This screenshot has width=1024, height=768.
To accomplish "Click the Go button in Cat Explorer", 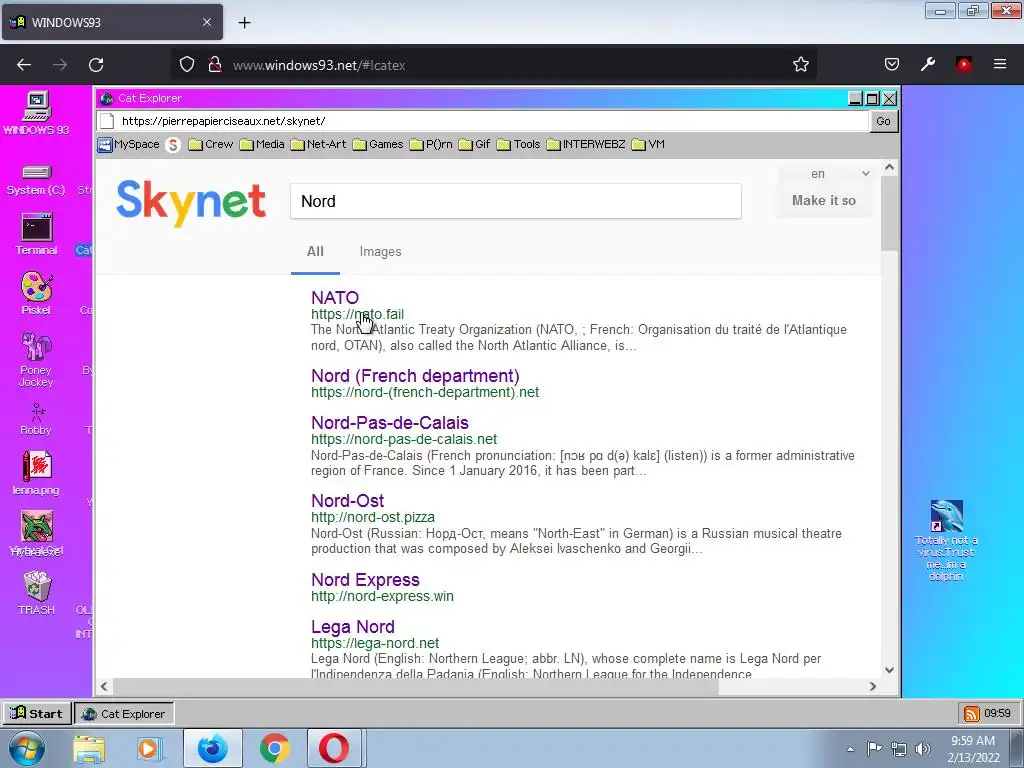I will (884, 121).
